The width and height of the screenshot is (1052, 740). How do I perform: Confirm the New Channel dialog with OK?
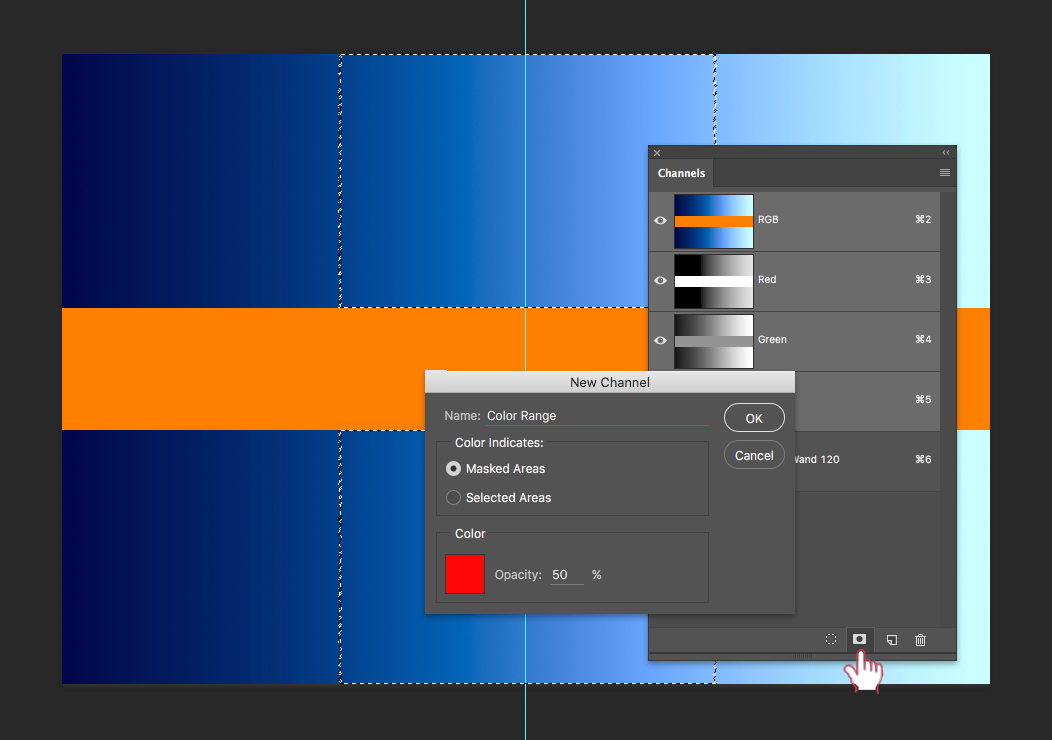(x=754, y=418)
